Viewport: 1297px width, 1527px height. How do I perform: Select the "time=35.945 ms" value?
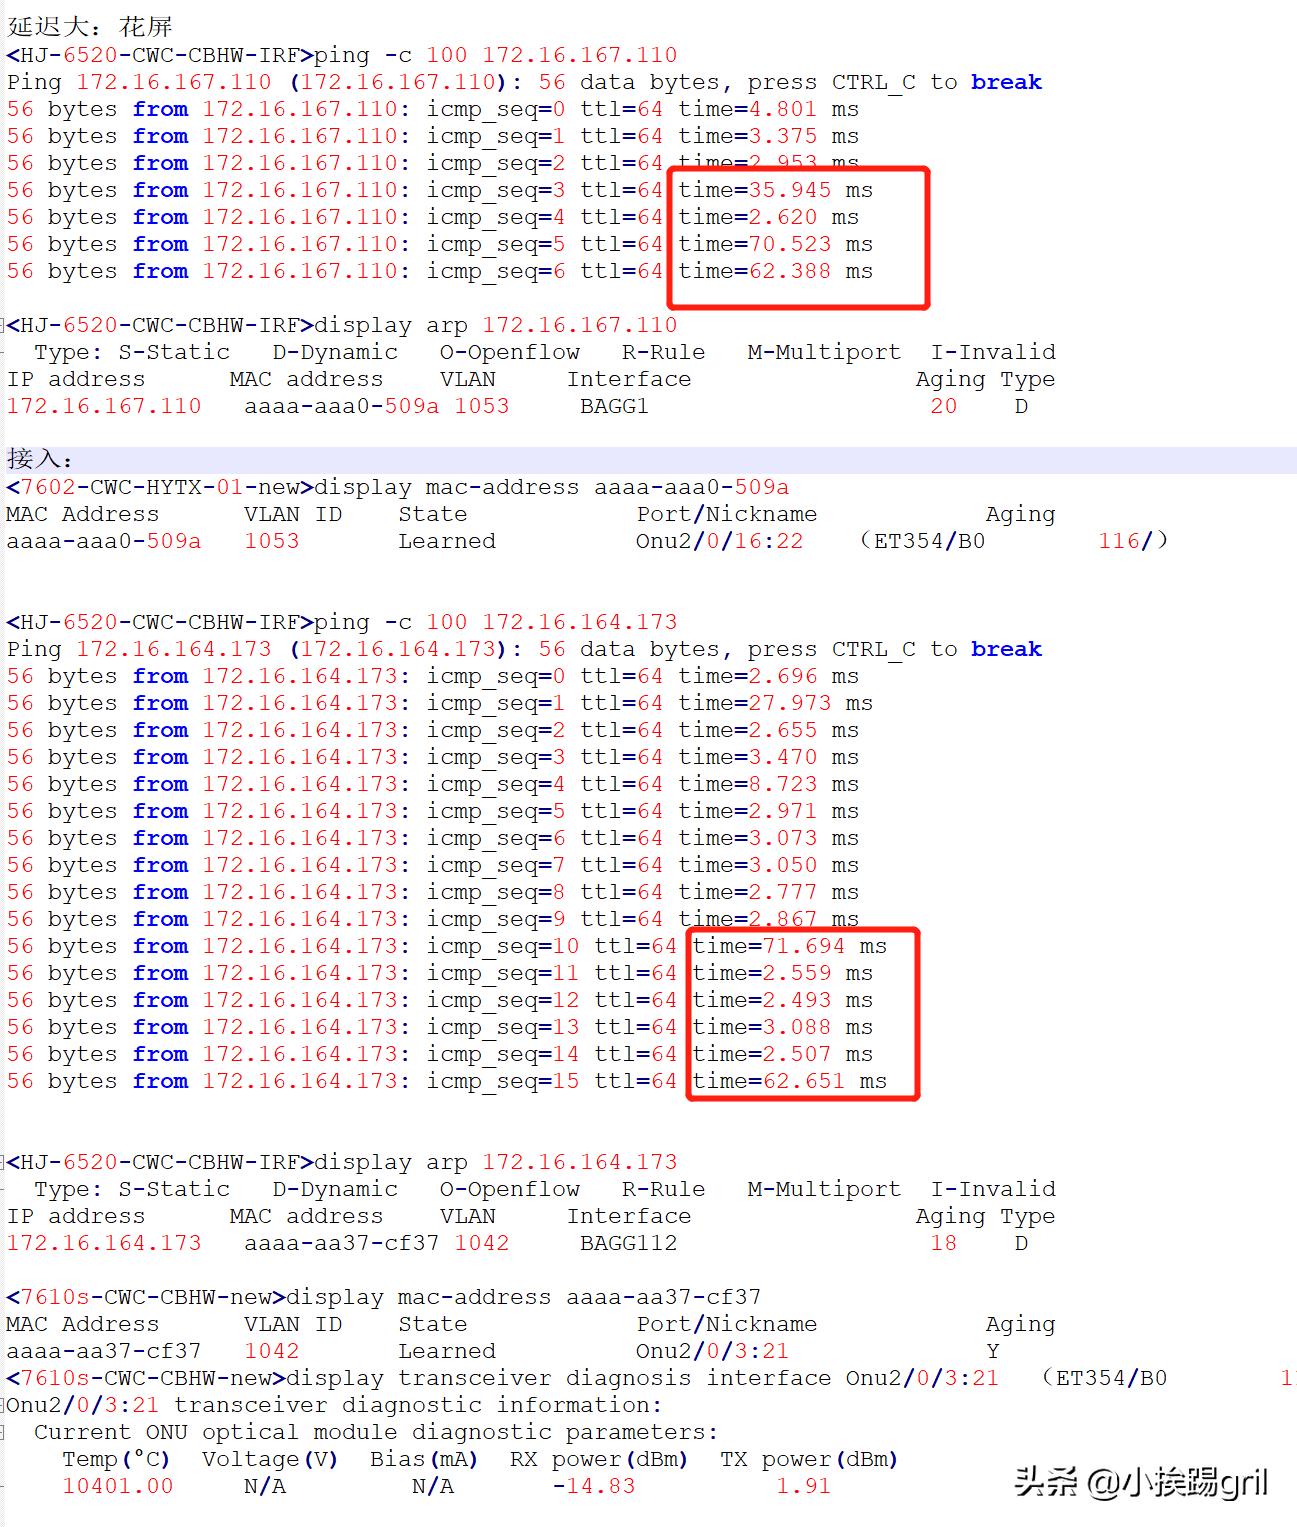pyautogui.click(x=775, y=190)
